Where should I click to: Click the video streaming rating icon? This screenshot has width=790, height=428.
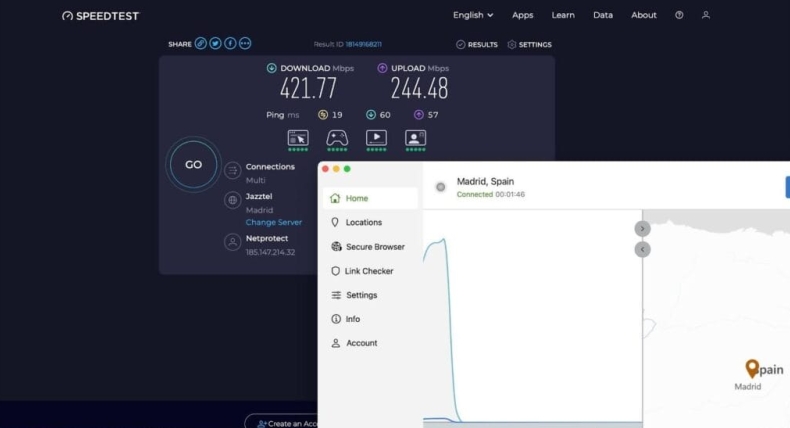click(x=376, y=138)
